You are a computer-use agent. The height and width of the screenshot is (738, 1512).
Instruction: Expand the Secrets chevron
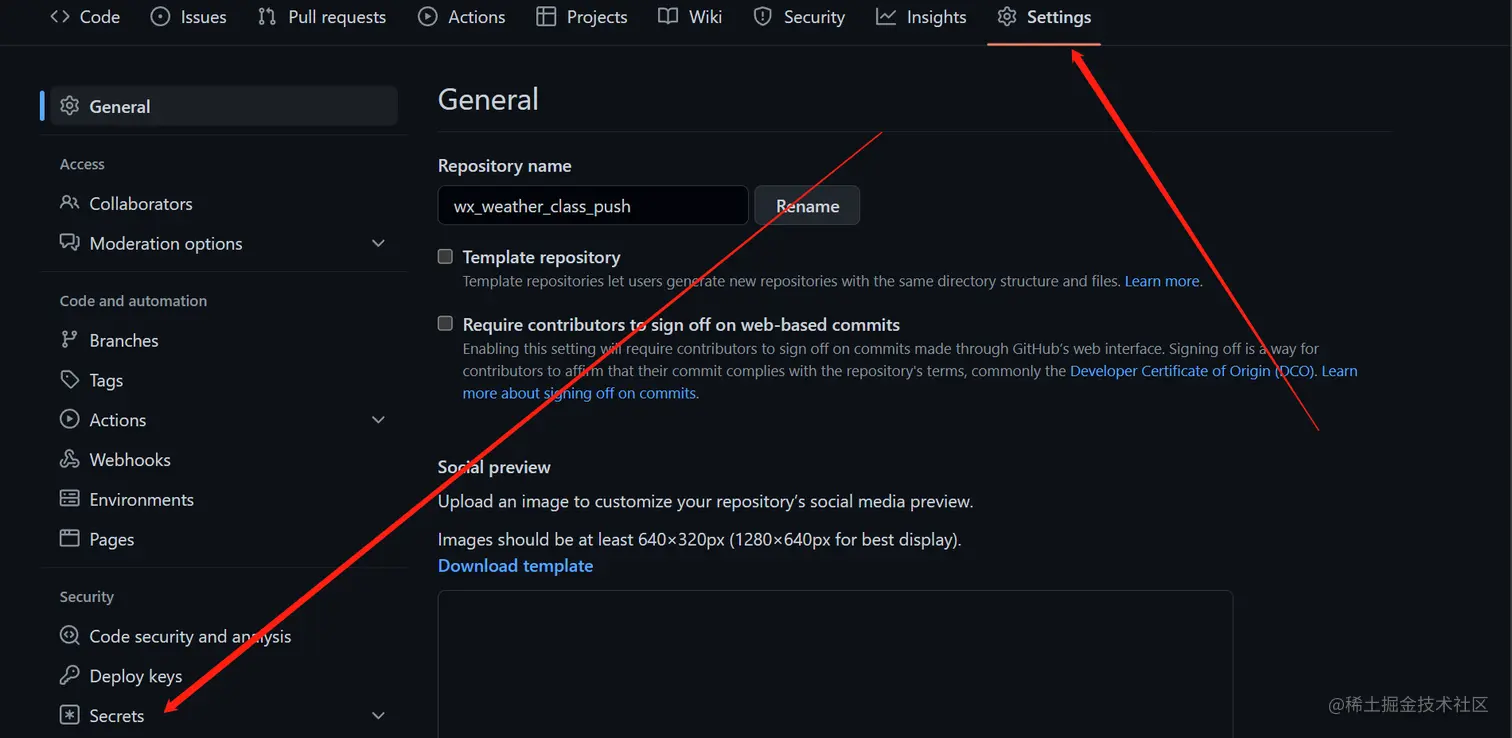(378, 716)
